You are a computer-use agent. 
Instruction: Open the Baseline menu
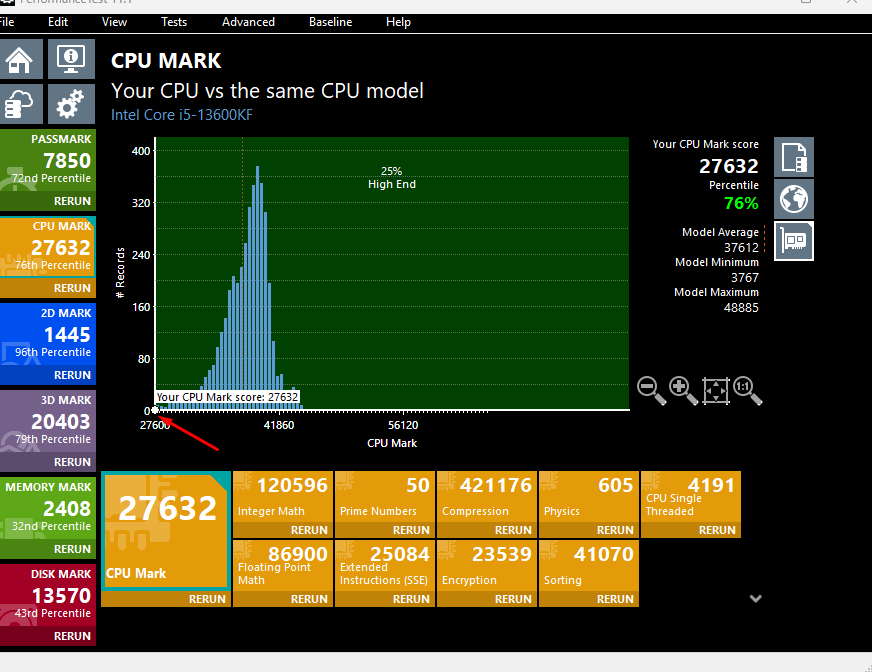click(x=330, y=22)
